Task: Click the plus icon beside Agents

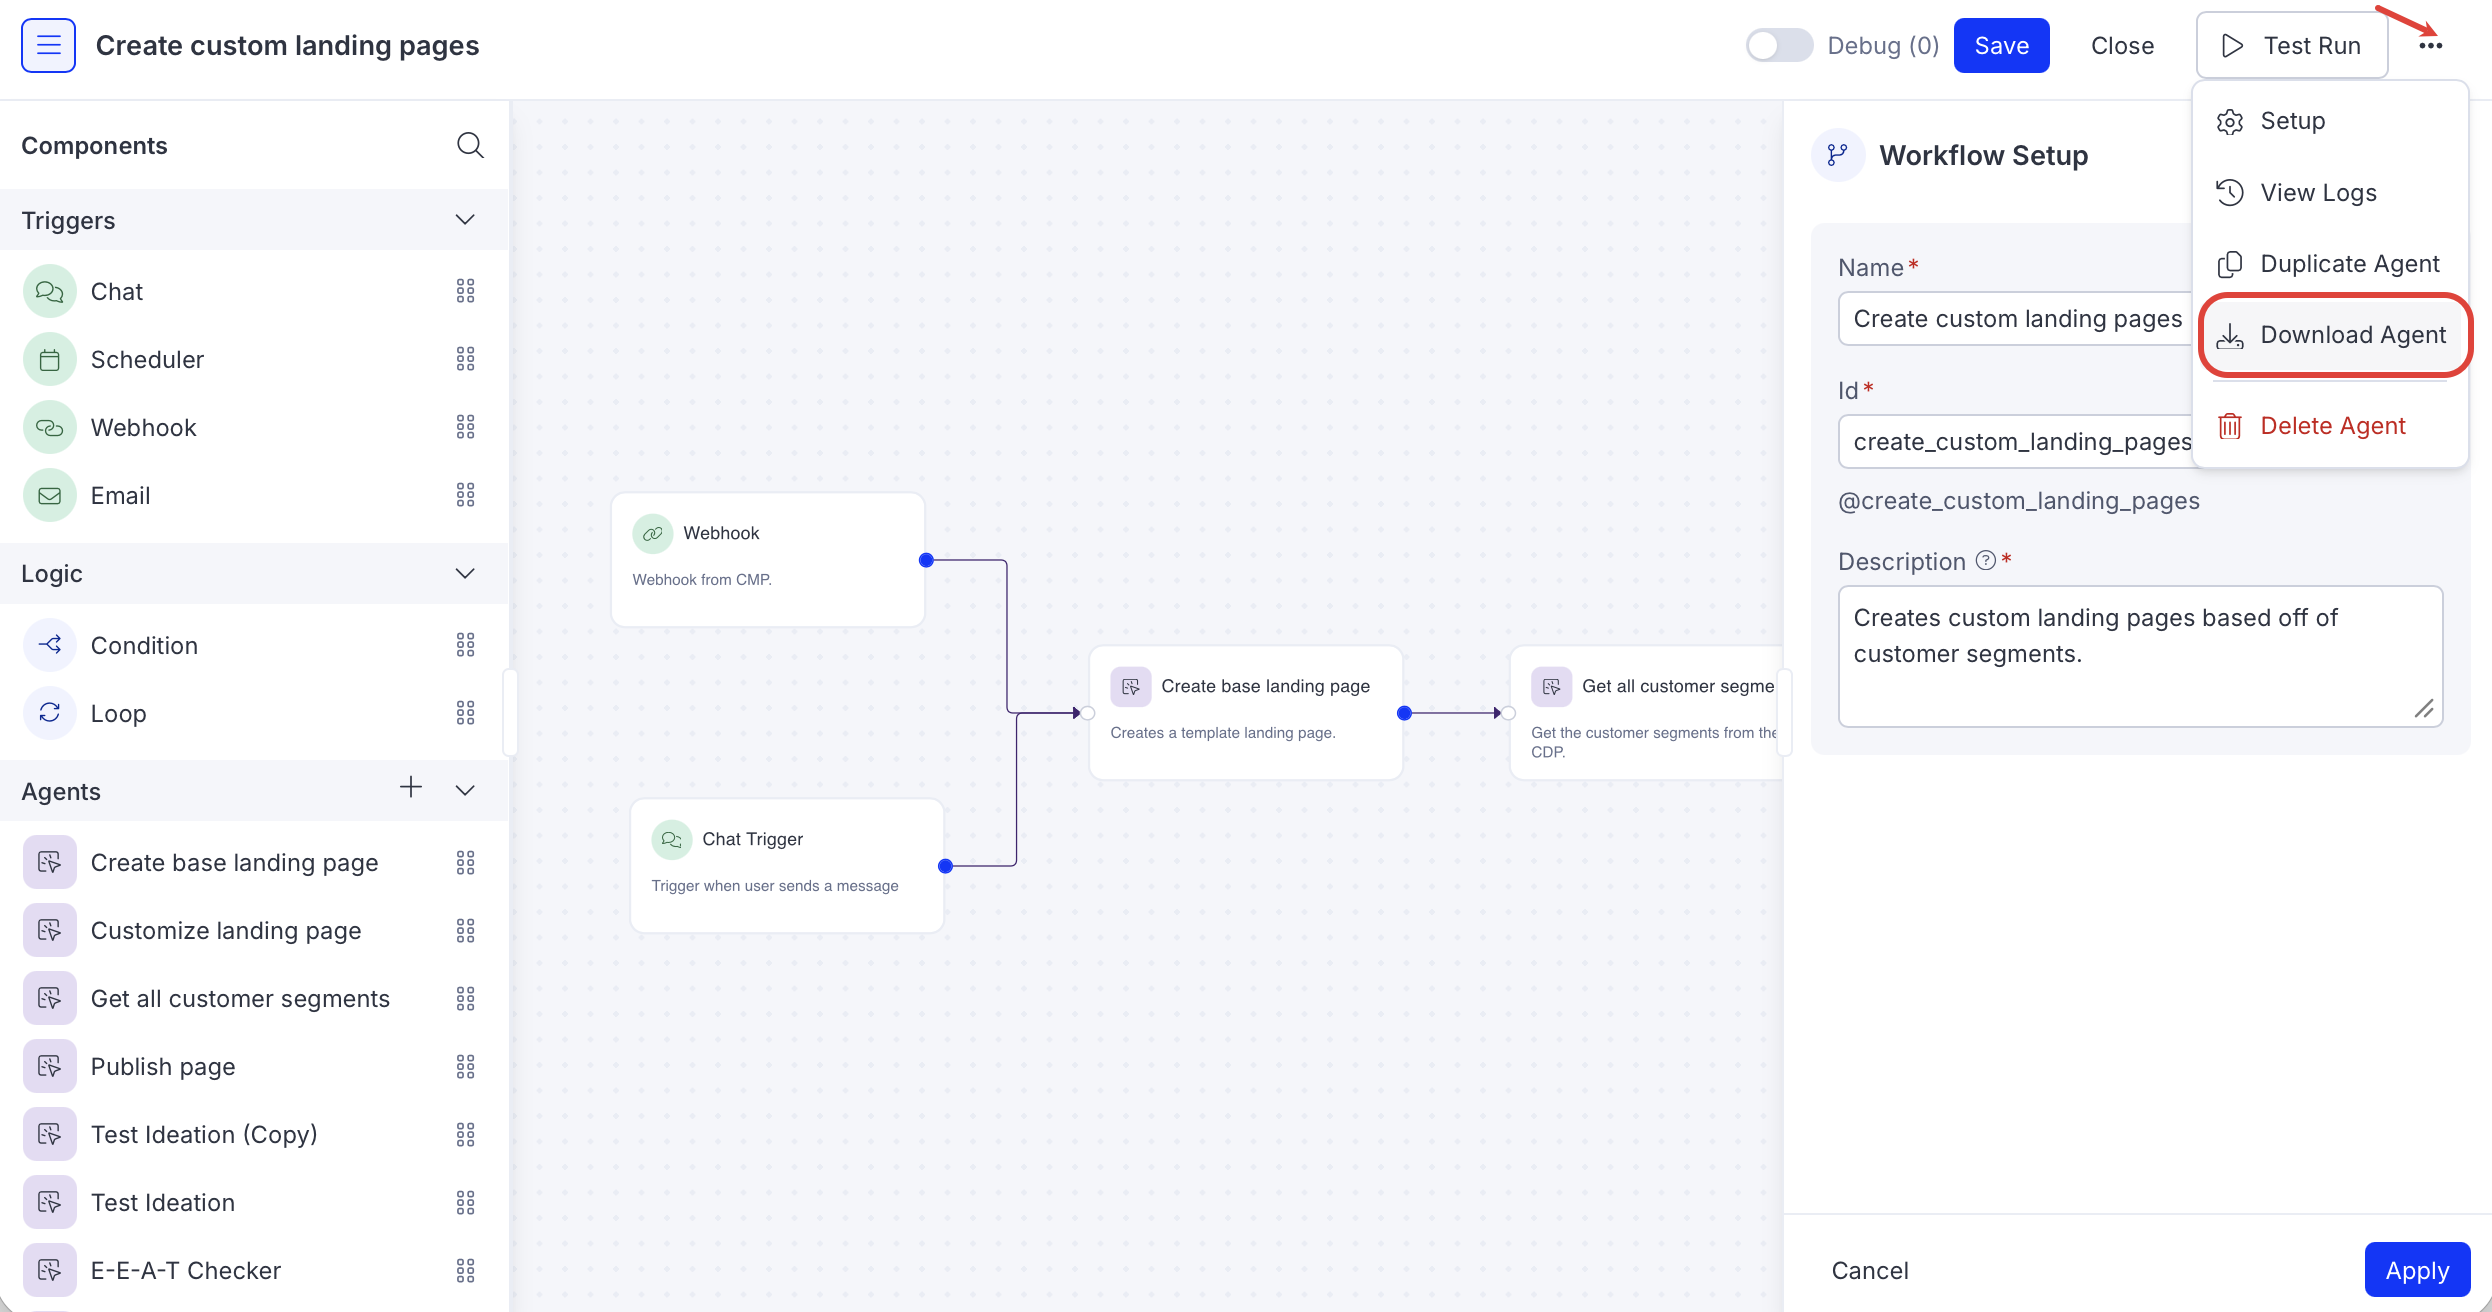Action: click(x=411, y=787)
